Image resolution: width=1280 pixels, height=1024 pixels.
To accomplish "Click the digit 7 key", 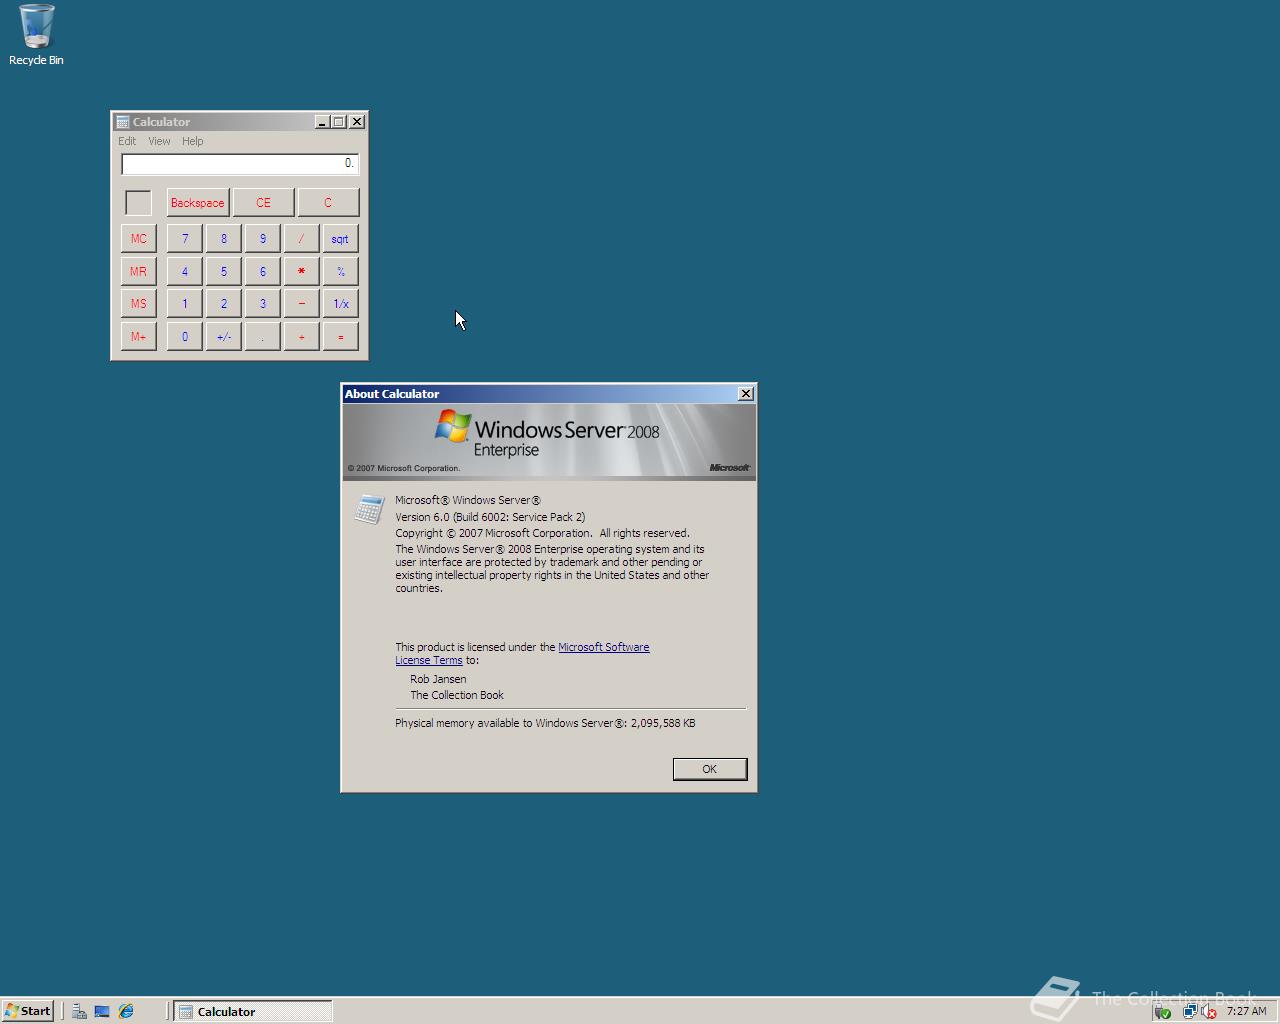I will point(185,239).
